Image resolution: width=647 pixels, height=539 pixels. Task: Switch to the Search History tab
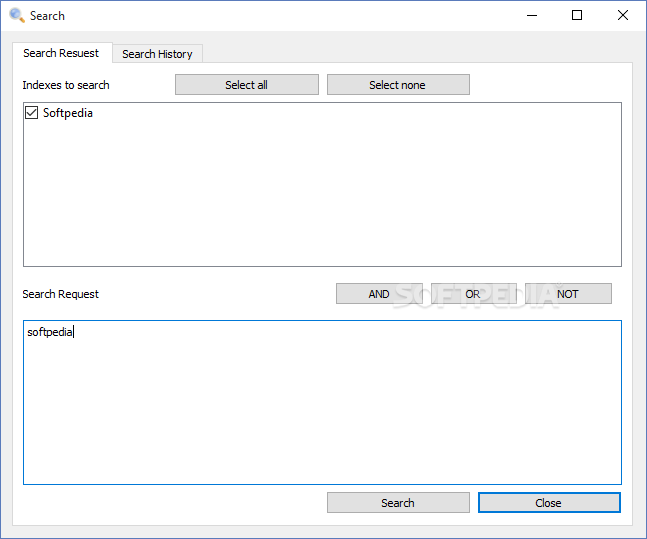157,54
